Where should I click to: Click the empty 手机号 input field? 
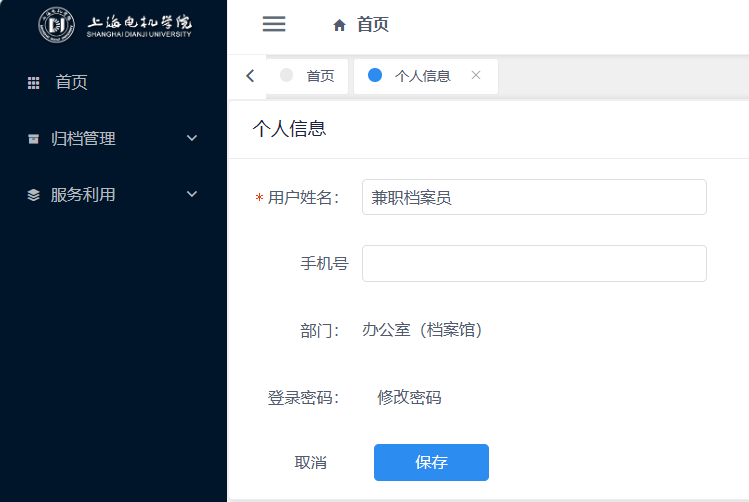coord(534,264)
